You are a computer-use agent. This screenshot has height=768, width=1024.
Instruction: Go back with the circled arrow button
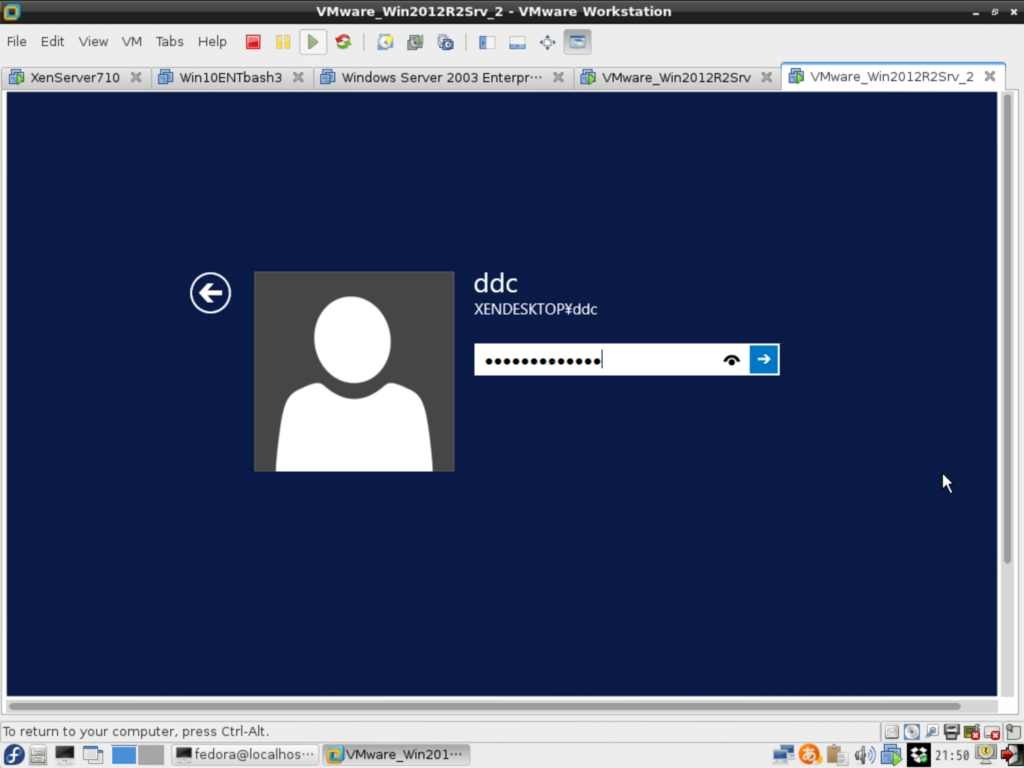[x=210, y=293]
